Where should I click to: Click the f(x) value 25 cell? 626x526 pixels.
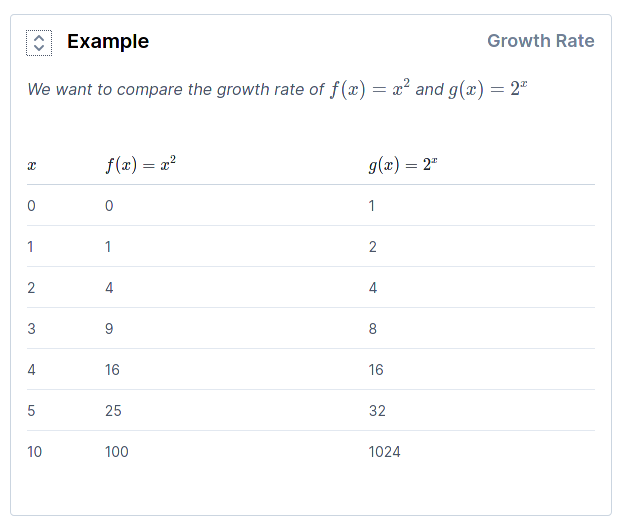tap(113, 411)
